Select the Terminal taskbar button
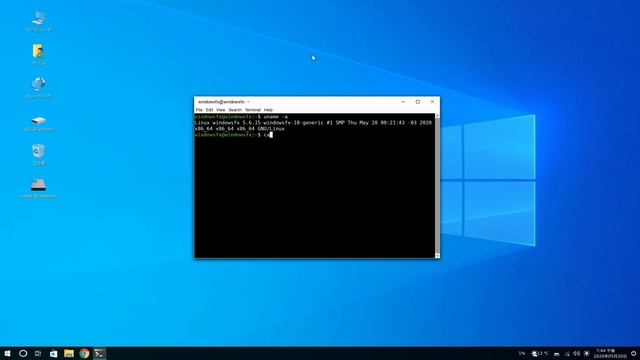The width and height of the screenshot is (640, 360). [x=100, y=353]
